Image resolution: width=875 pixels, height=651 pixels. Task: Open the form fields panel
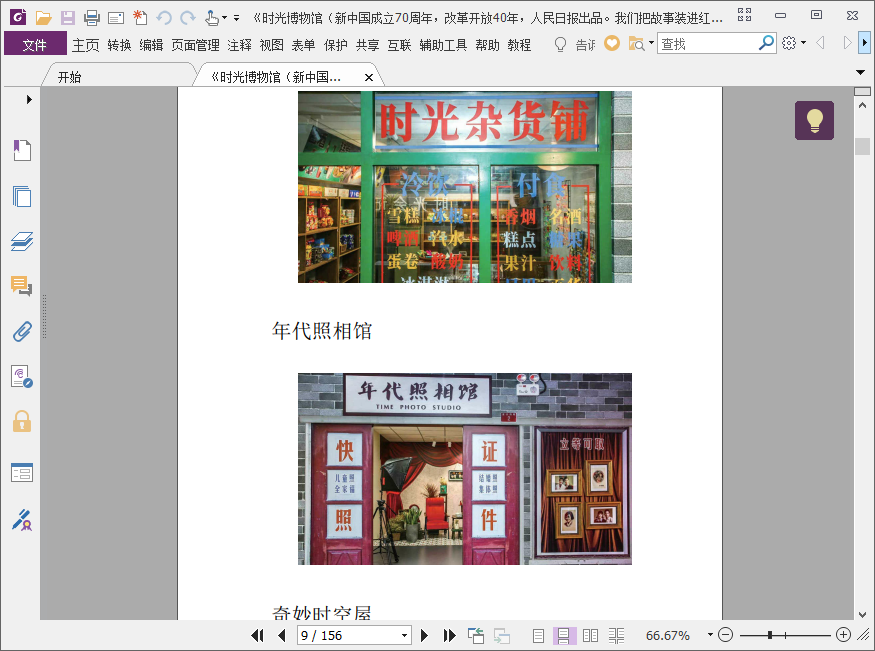tap(22, 472)
